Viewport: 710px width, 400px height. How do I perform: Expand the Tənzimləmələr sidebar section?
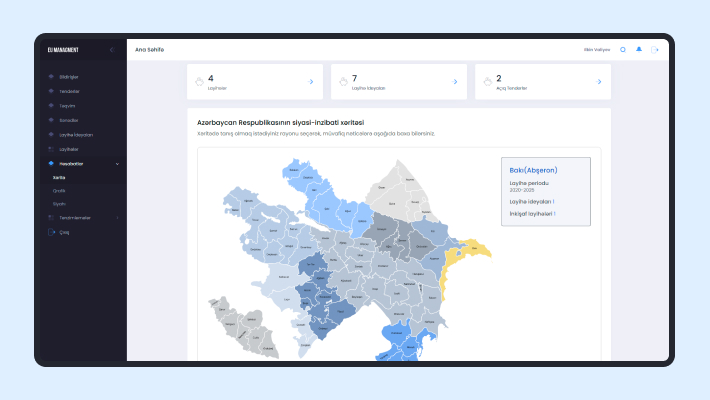point(117,217)
